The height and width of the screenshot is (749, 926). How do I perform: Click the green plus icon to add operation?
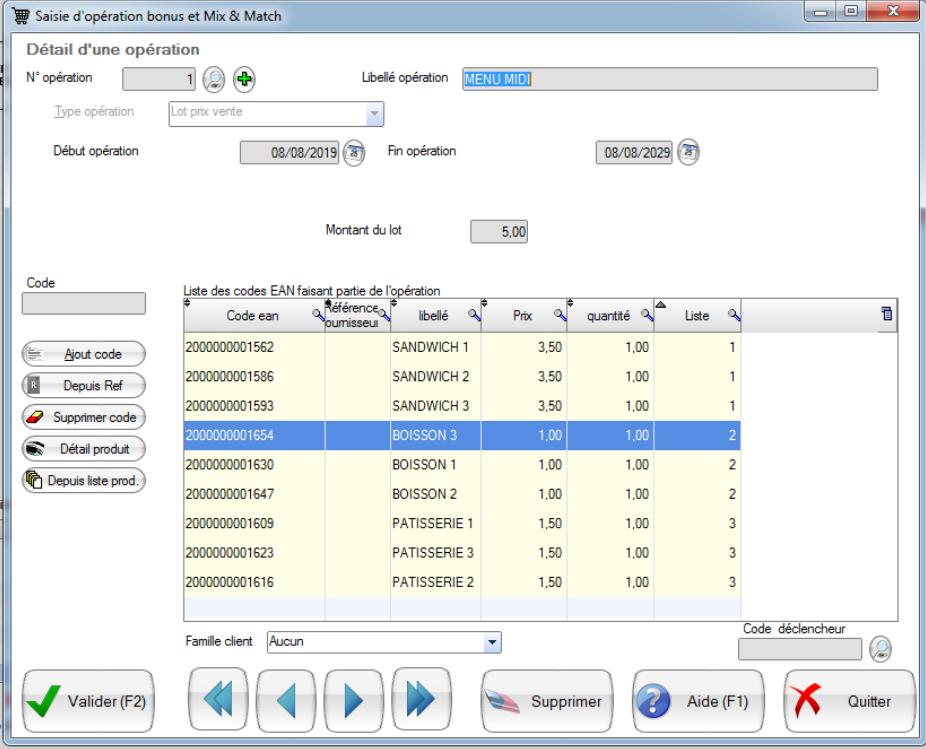pos(244,79)
